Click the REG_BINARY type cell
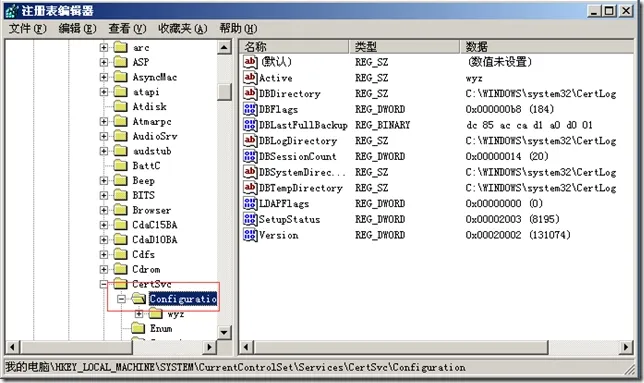 tap(382, 125)
